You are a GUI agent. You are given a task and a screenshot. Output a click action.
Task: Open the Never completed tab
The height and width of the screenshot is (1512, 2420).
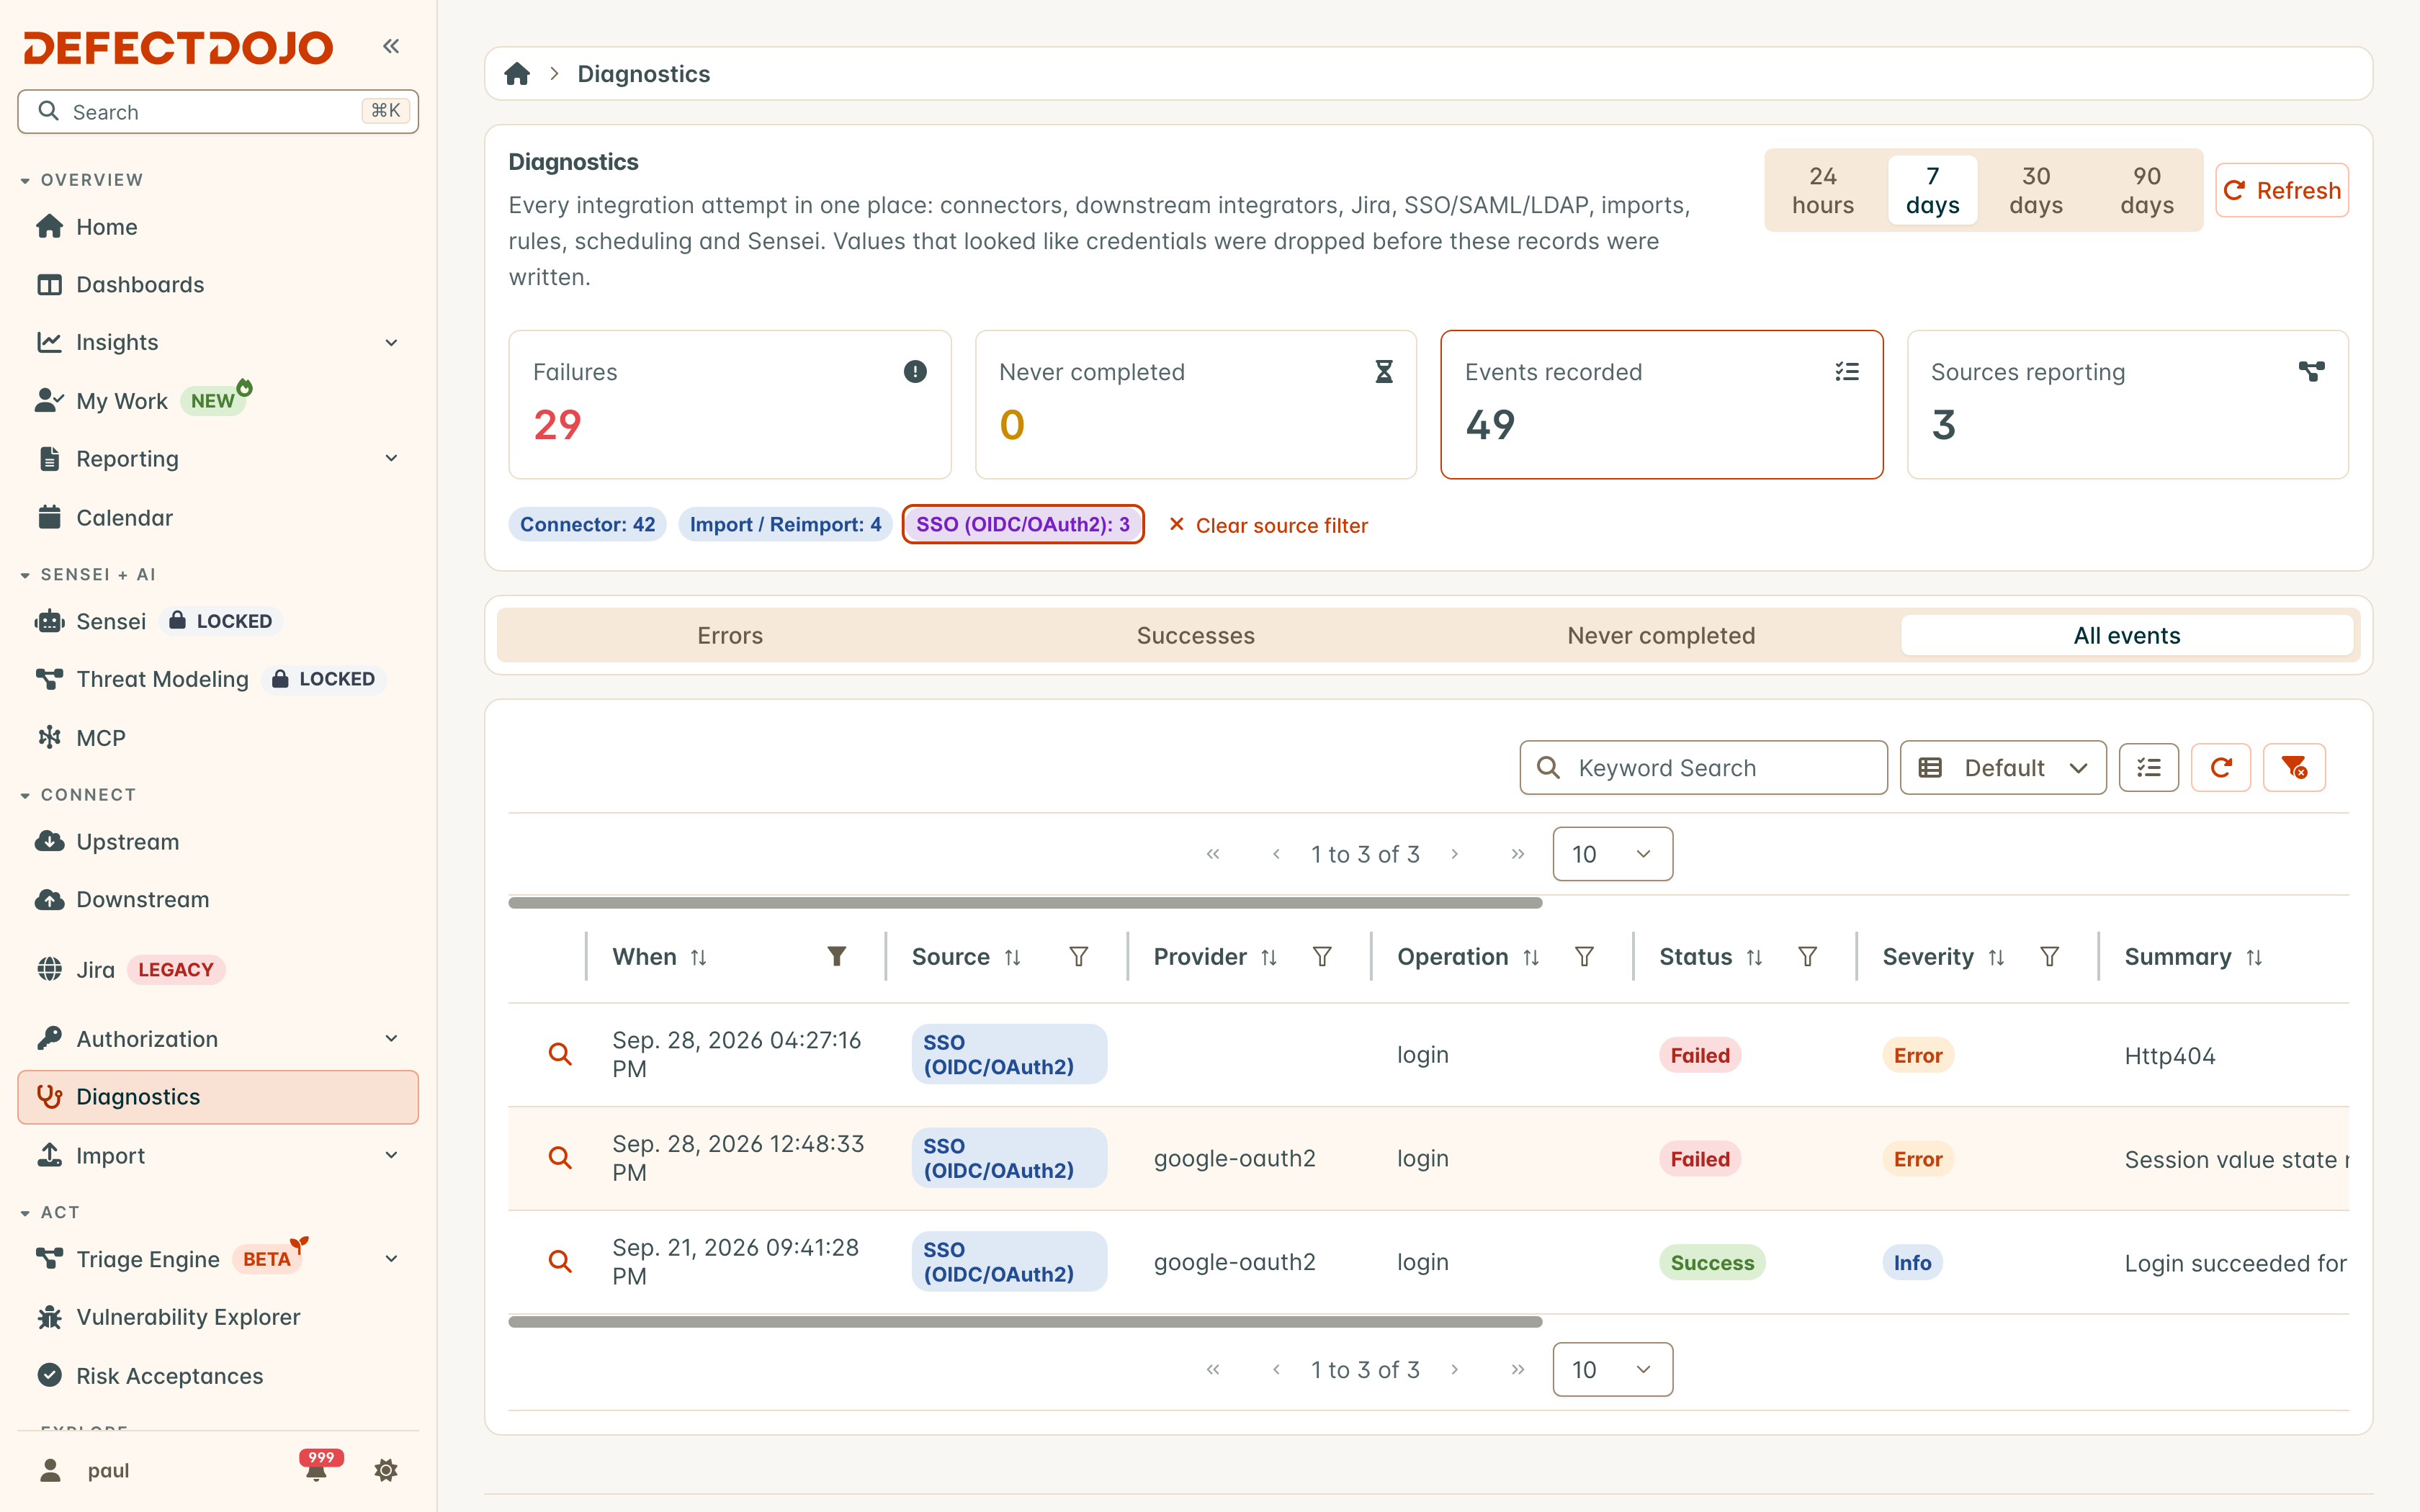pos(1661,636)
